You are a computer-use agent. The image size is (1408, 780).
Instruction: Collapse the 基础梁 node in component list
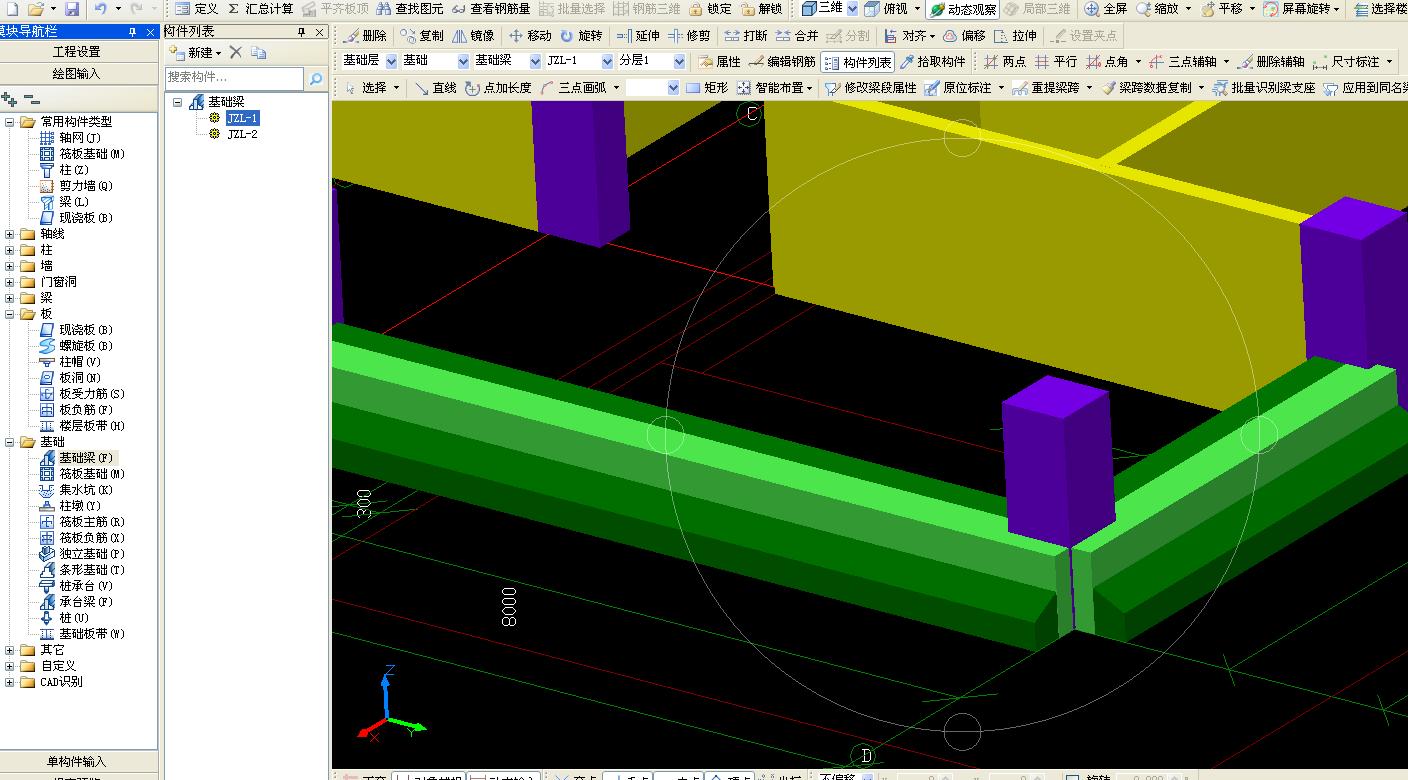click(178, 102)
